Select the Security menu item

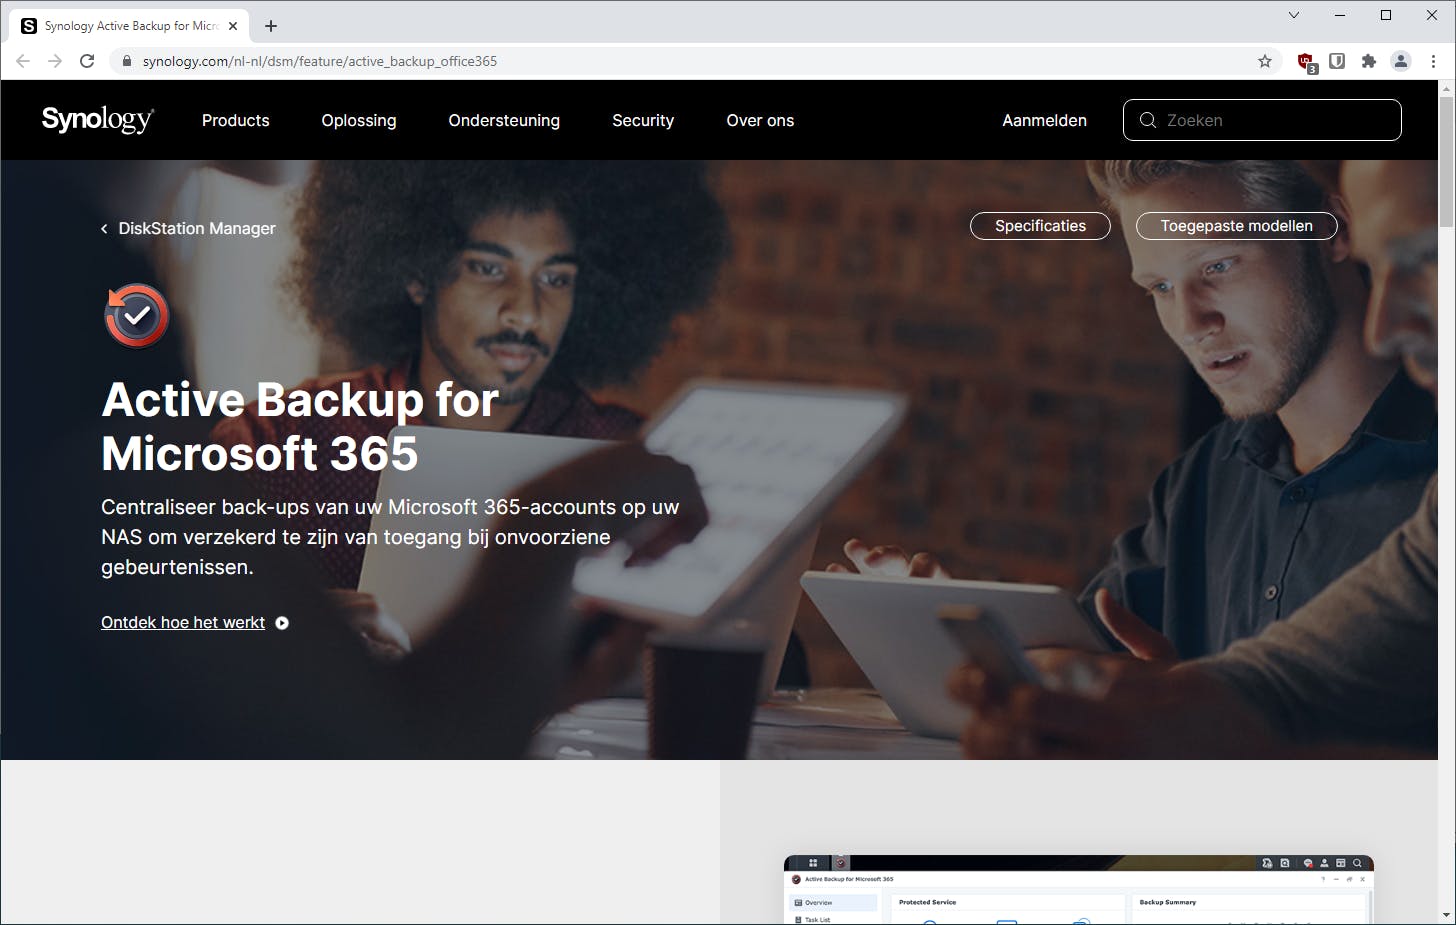(643, 120)
